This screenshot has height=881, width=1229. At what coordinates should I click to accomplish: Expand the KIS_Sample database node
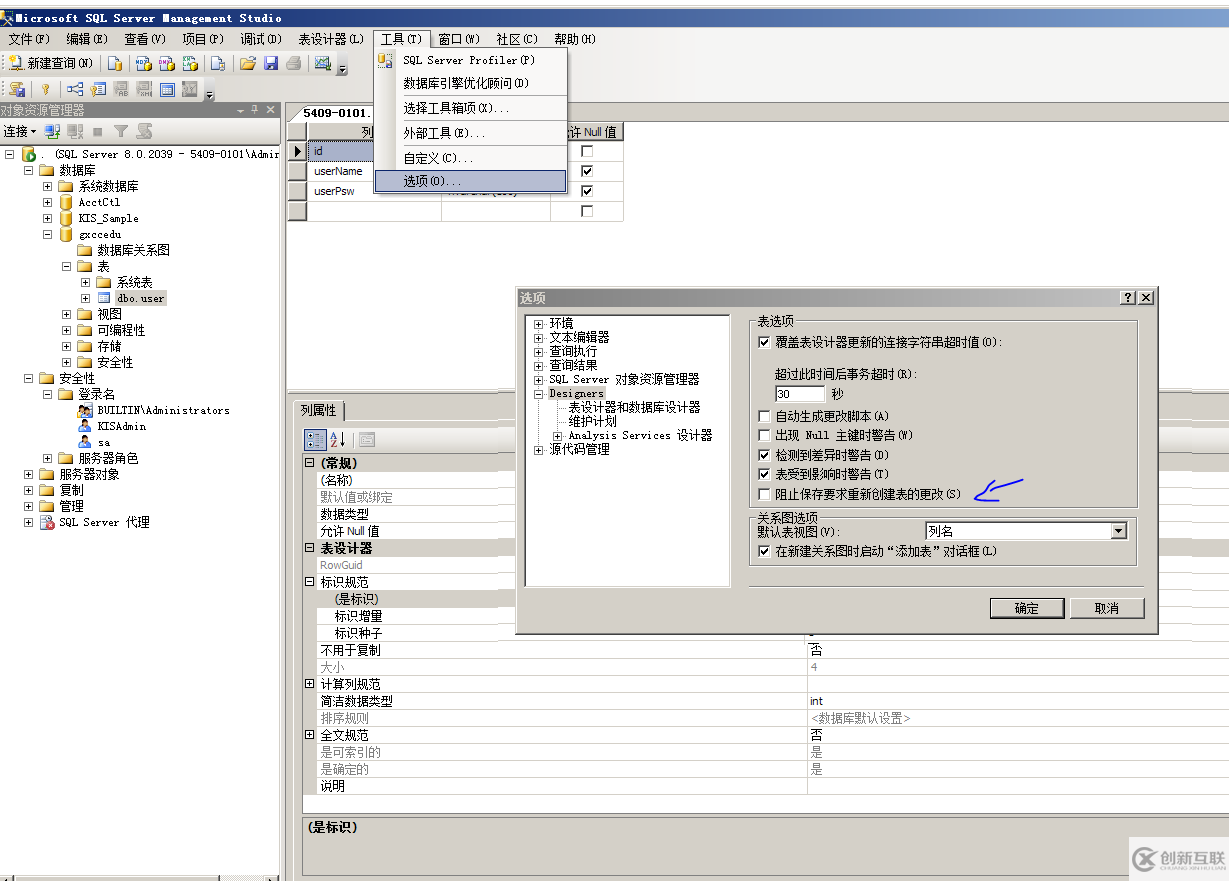coord(47,218)
